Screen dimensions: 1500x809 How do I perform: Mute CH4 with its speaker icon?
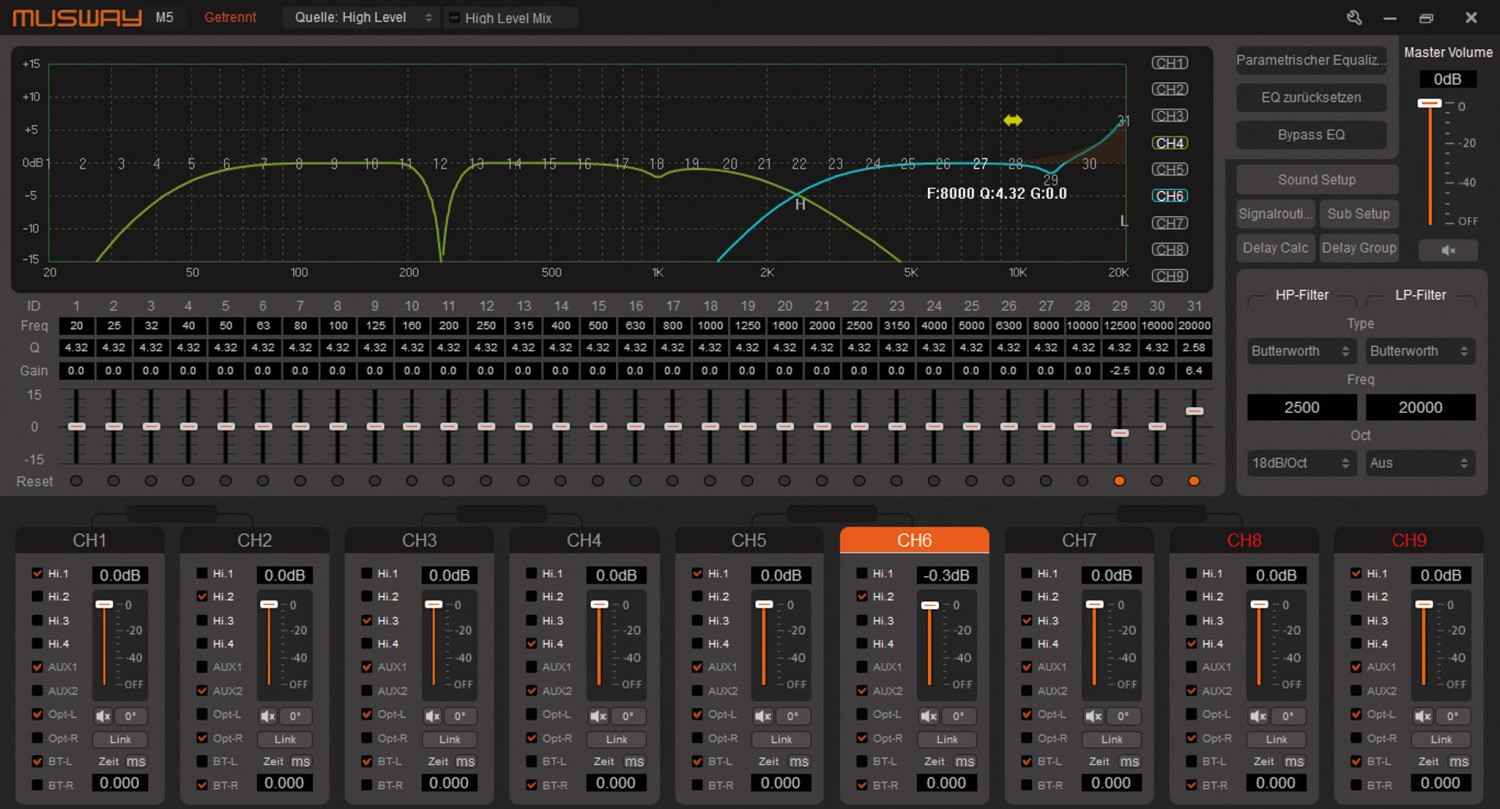point(598,717)
